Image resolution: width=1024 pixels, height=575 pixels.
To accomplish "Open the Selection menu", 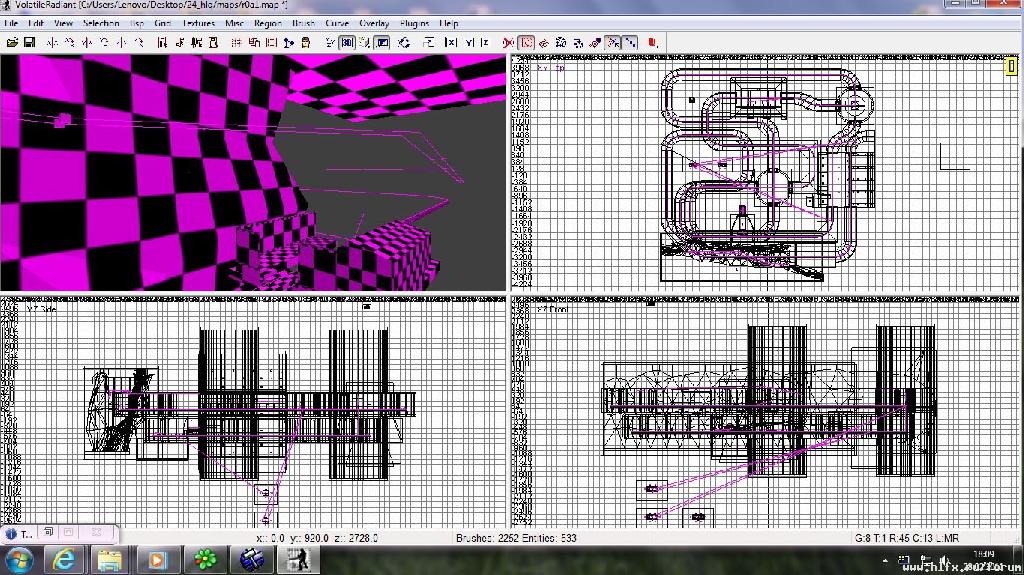I will (101, 23).
